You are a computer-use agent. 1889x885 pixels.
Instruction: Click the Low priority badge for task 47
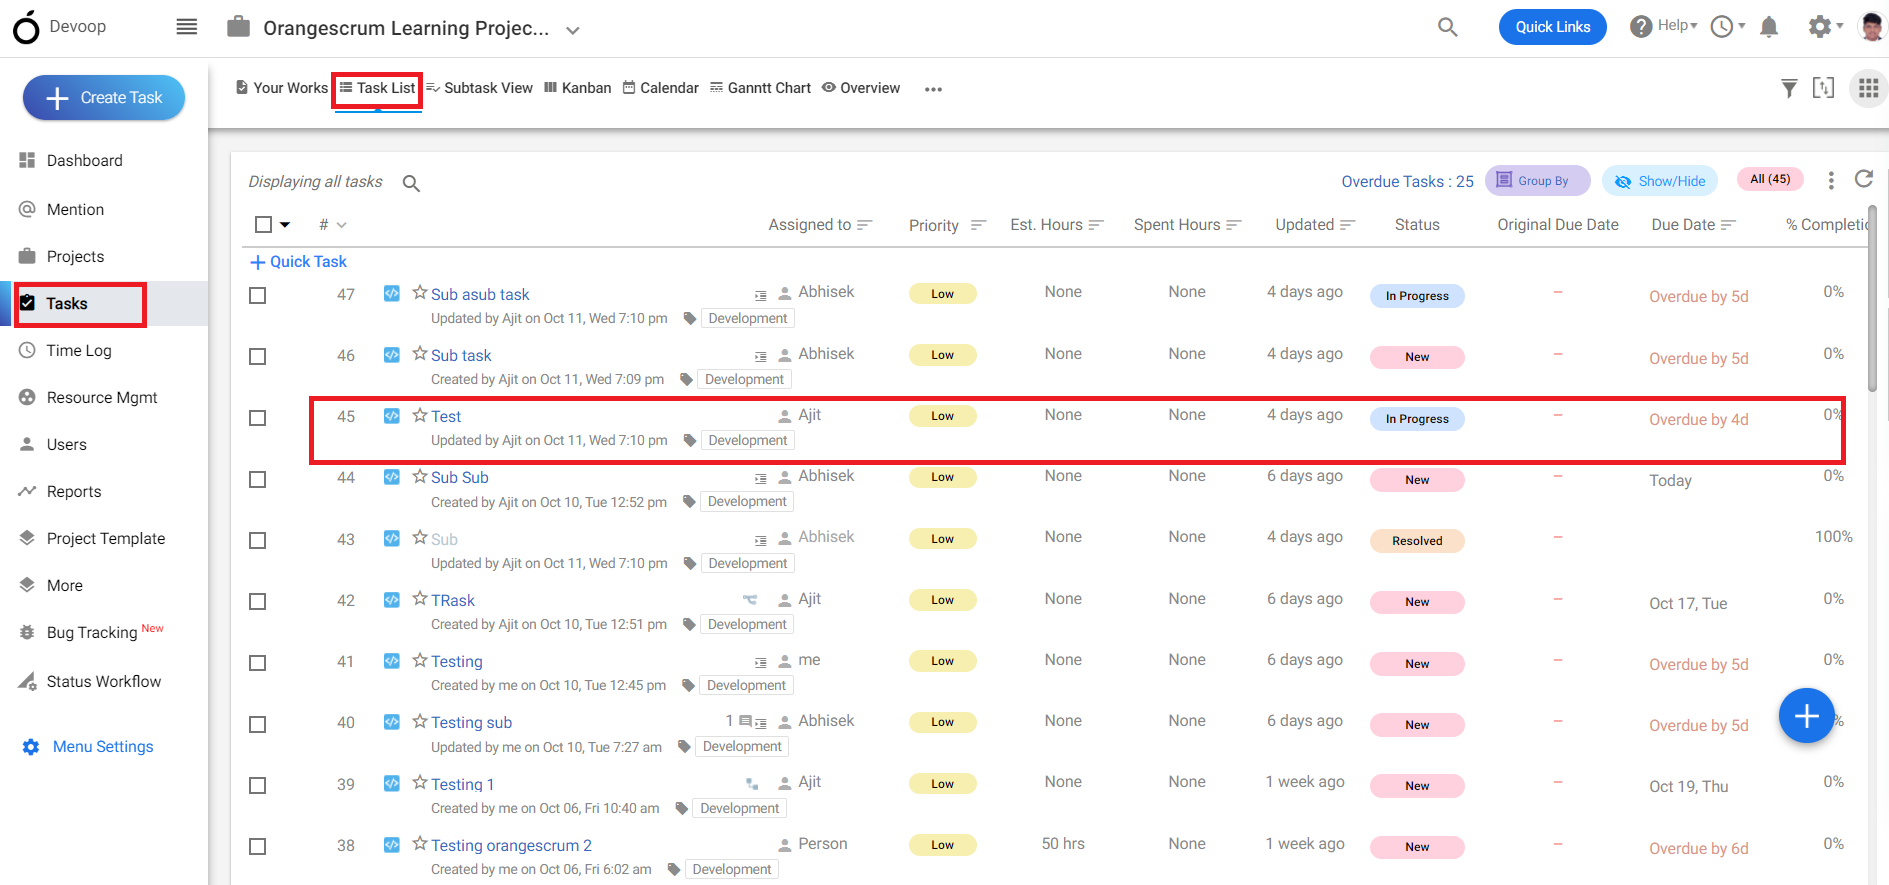(x=942, y=294)
